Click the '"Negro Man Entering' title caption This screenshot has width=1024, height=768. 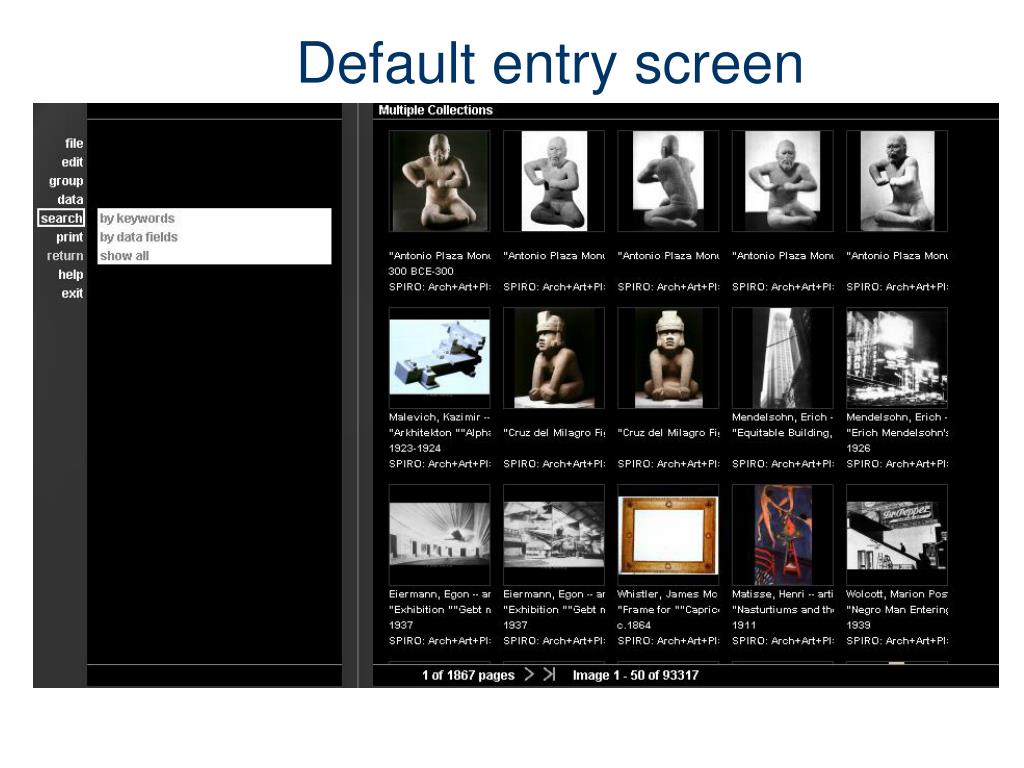[x=897, y=609]
